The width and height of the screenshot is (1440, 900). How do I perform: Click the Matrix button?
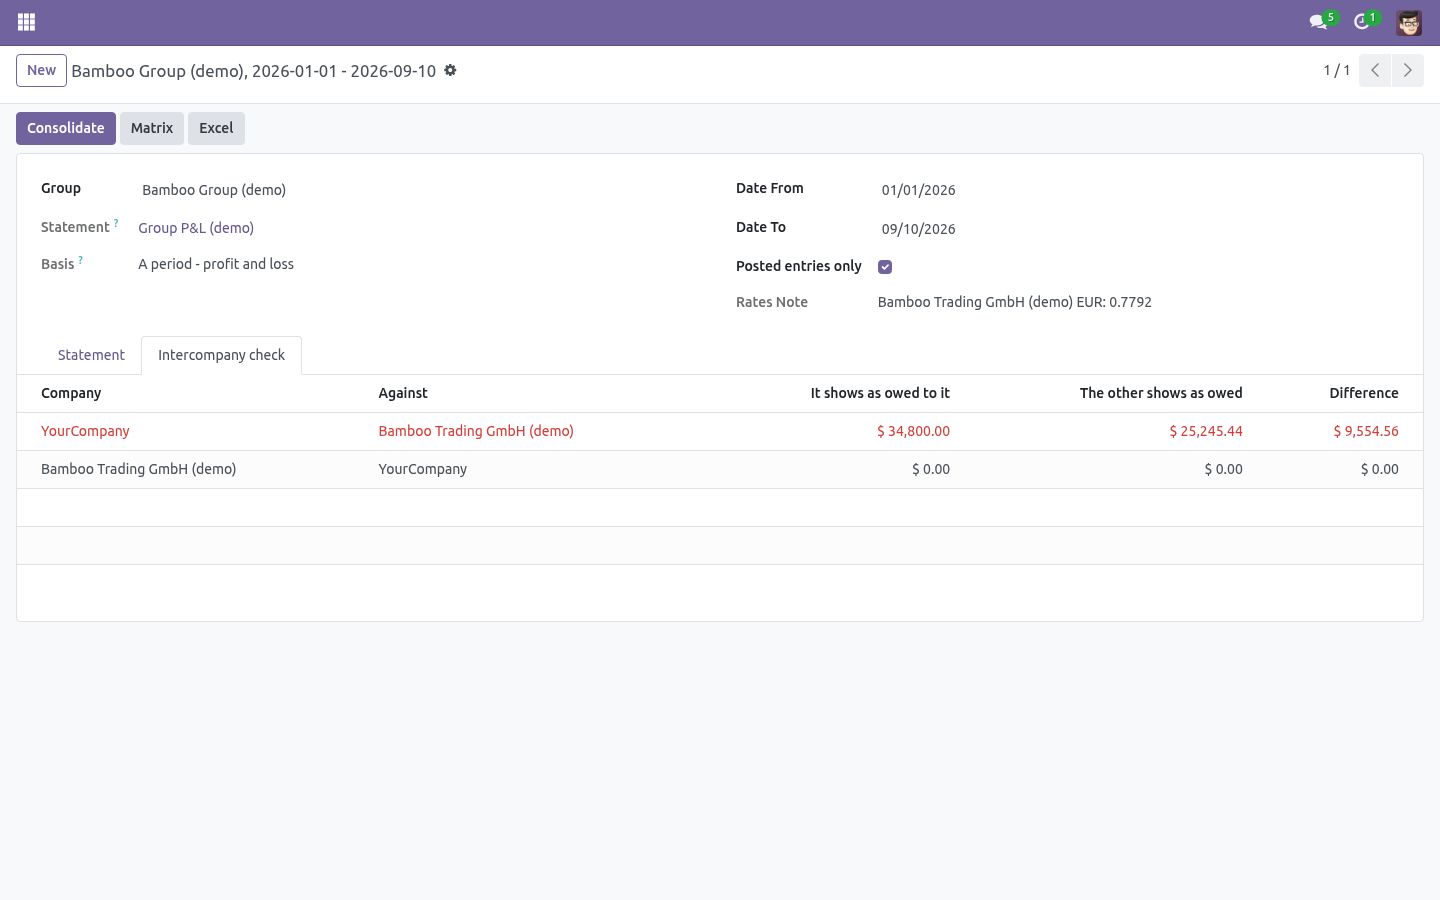click(x=152, y=128)
